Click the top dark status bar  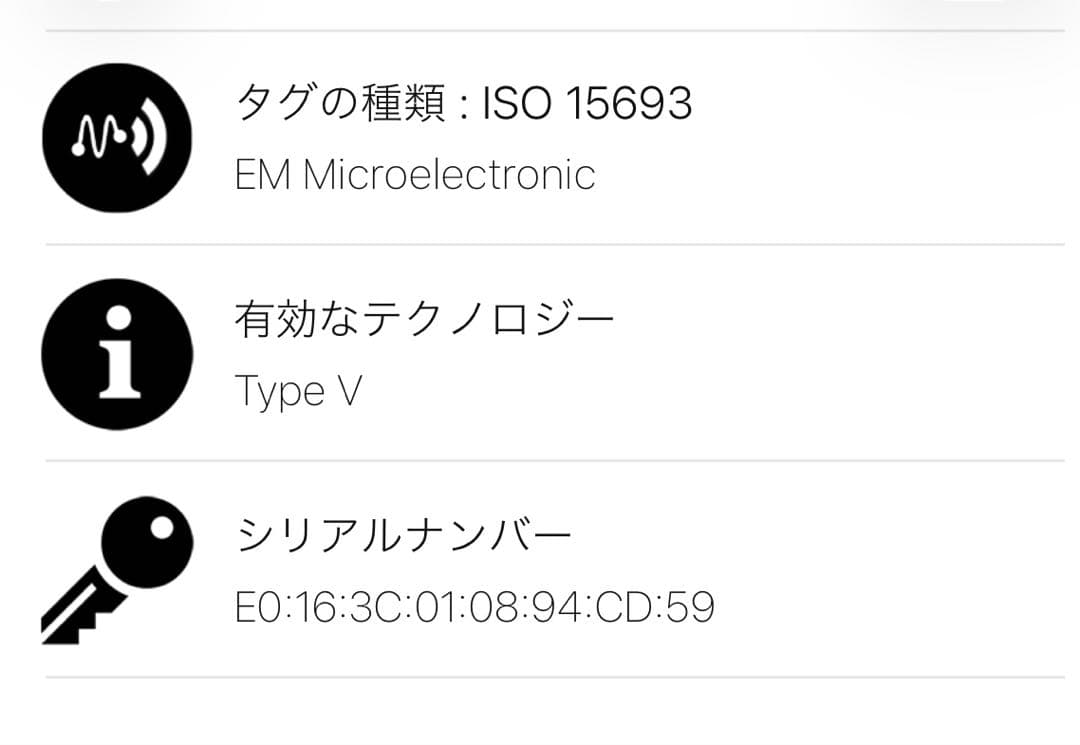540,14
